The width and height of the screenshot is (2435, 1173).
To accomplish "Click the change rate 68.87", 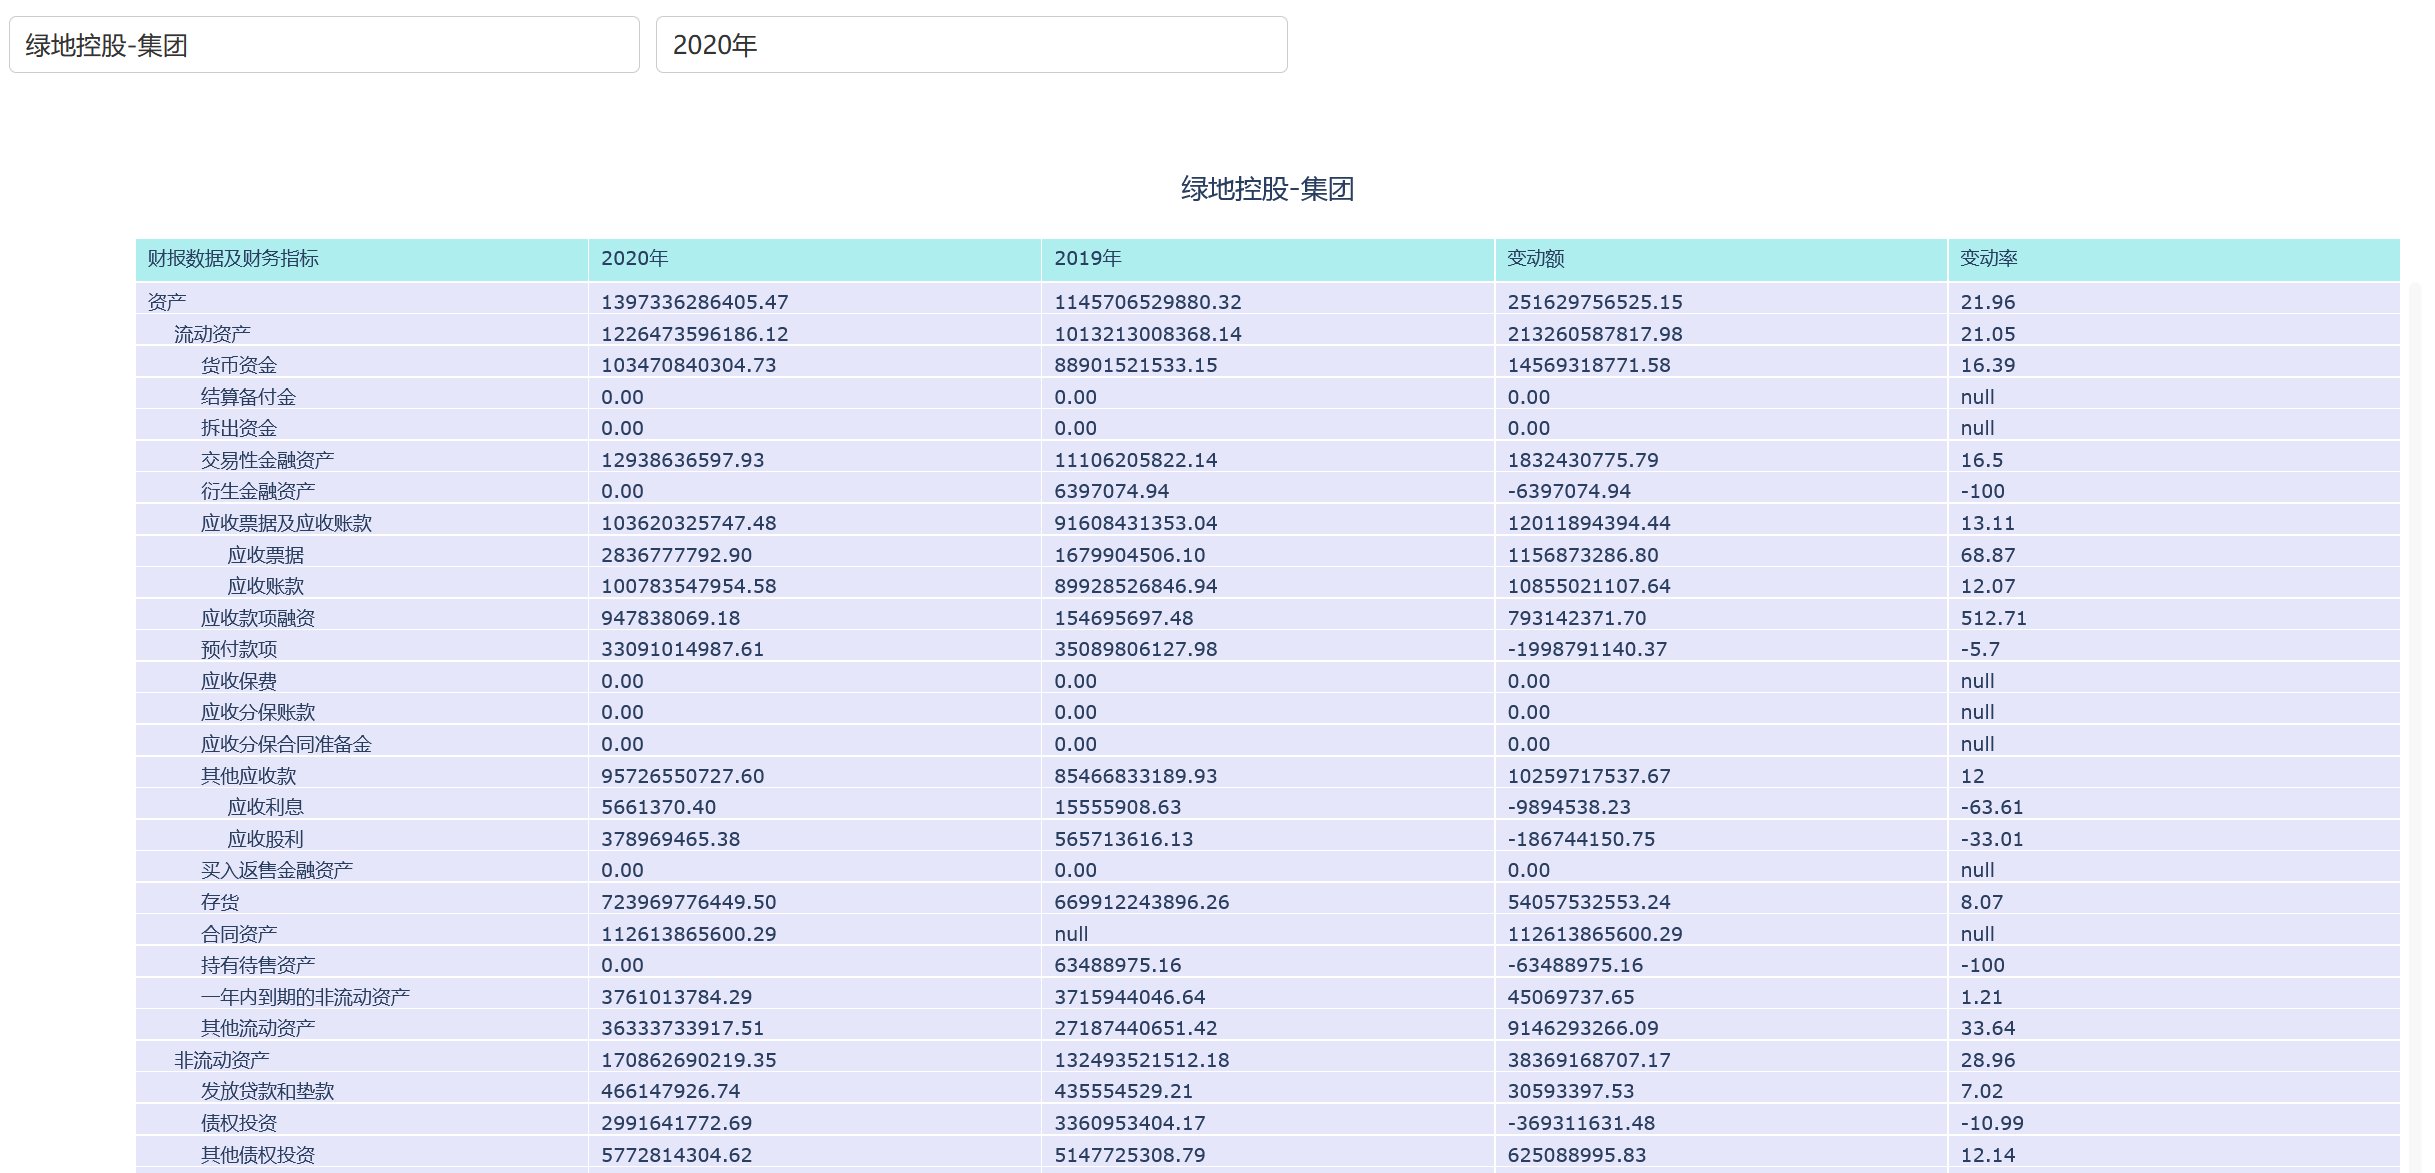I will click(1987, 555).
